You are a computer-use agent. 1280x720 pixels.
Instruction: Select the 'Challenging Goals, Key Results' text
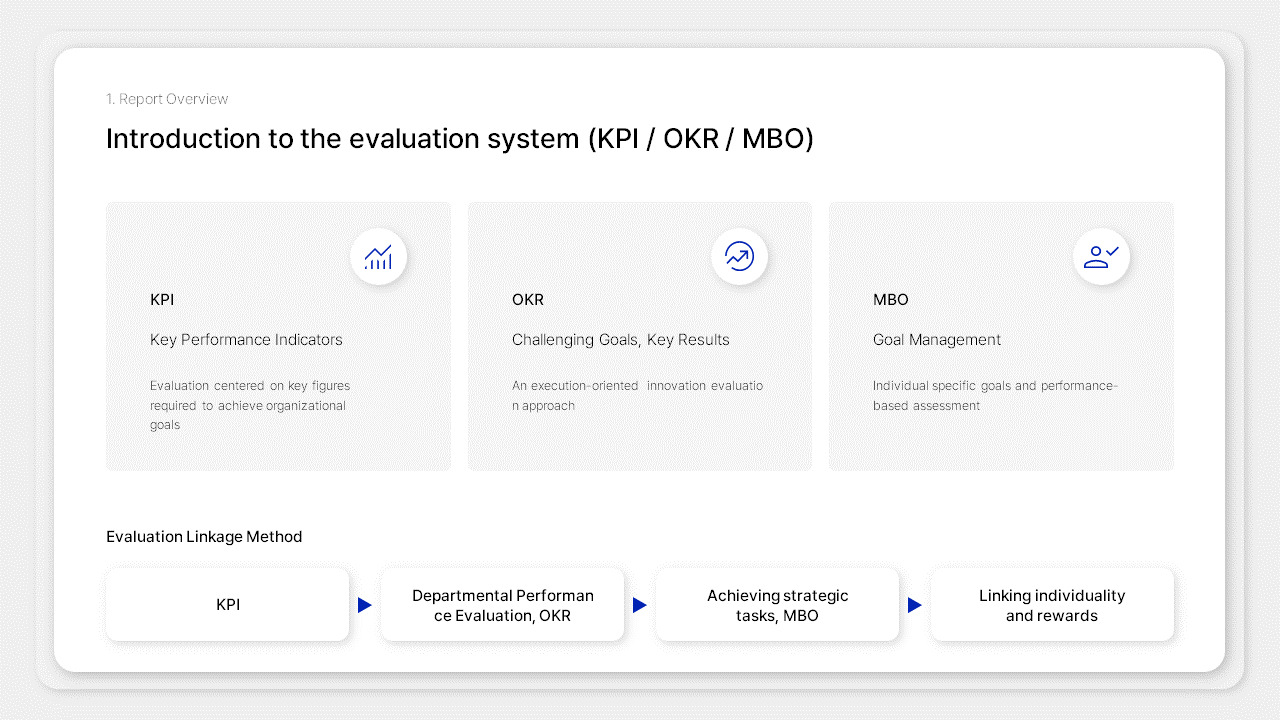point(621,339)
